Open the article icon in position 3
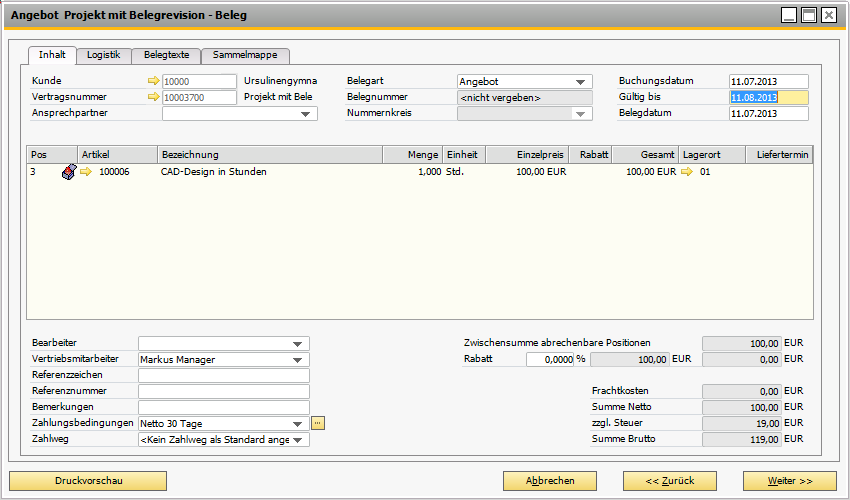This screenshot has height=500, width=850. pos(69,172)
